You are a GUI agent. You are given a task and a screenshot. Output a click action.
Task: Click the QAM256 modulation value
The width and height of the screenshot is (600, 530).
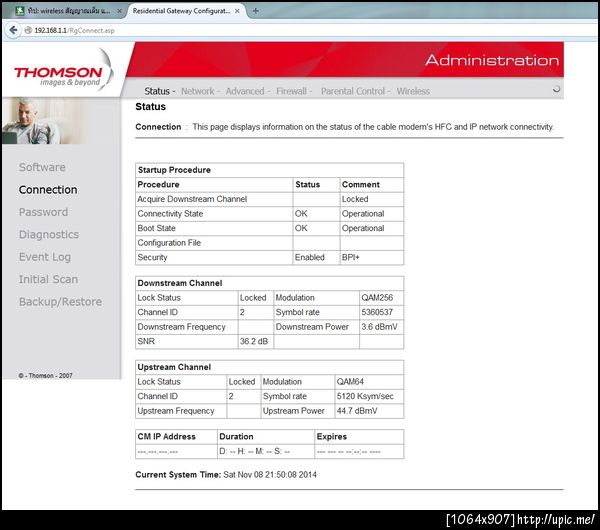pyautogui.click(x=377, y=298)
